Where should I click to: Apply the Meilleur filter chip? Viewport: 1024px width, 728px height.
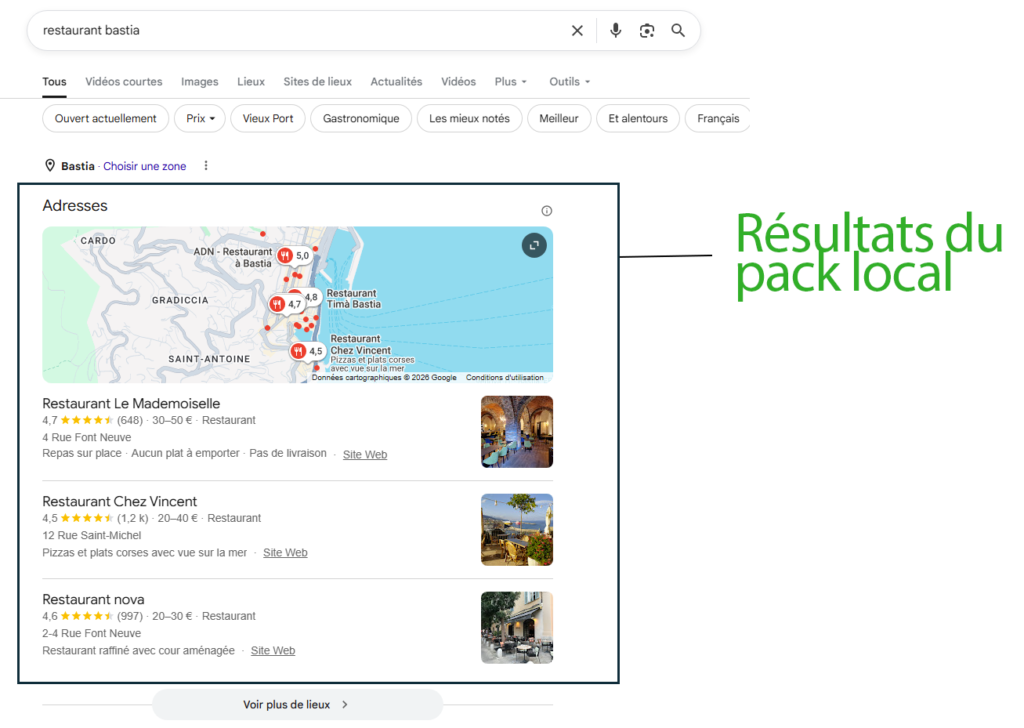tap(558, 118)
